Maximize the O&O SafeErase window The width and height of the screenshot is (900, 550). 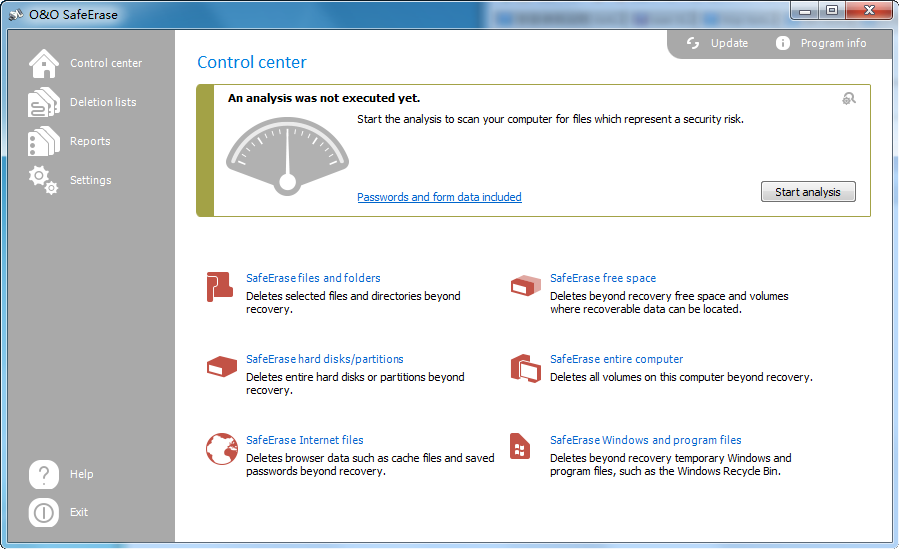click(x=832, y=10)
